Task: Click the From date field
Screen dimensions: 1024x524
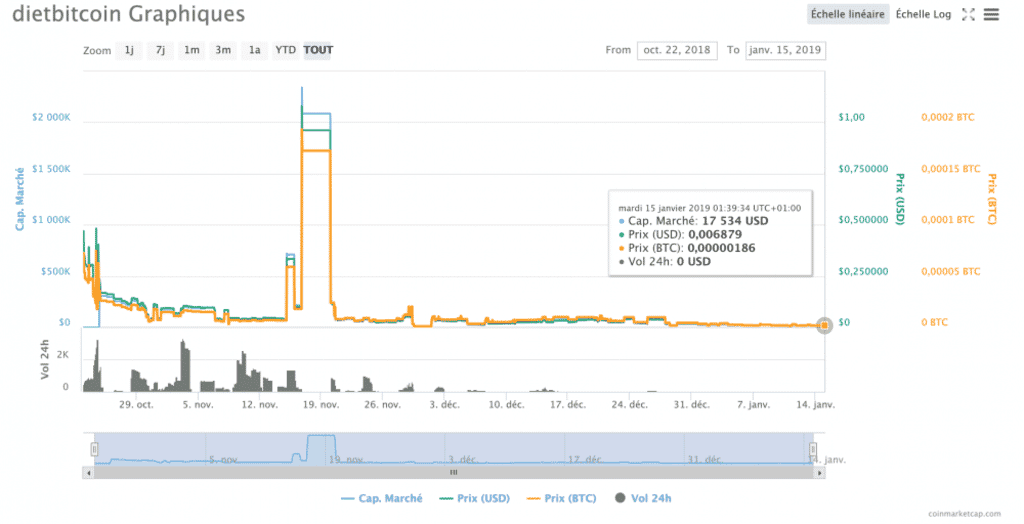Action: click(677, 50)
